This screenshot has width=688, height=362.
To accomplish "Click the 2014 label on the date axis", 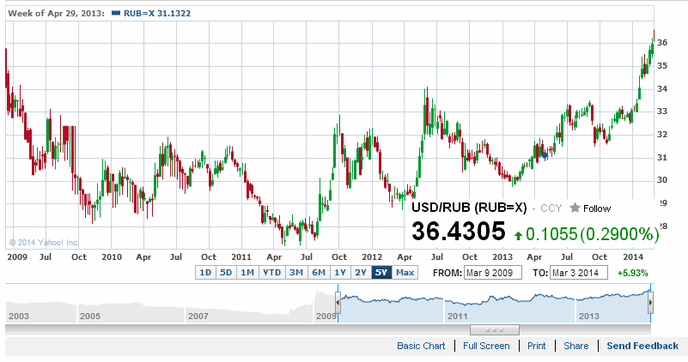I will coord(632,257).
